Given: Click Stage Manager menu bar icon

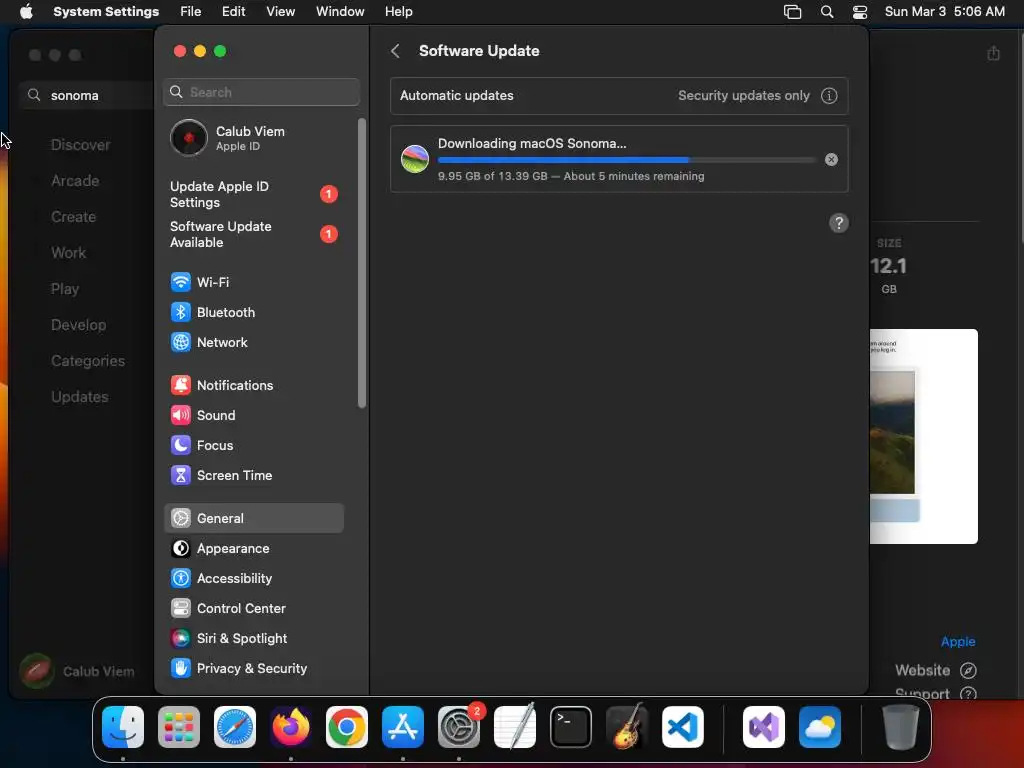Looking at the screenshot, I should pos(792,12).
